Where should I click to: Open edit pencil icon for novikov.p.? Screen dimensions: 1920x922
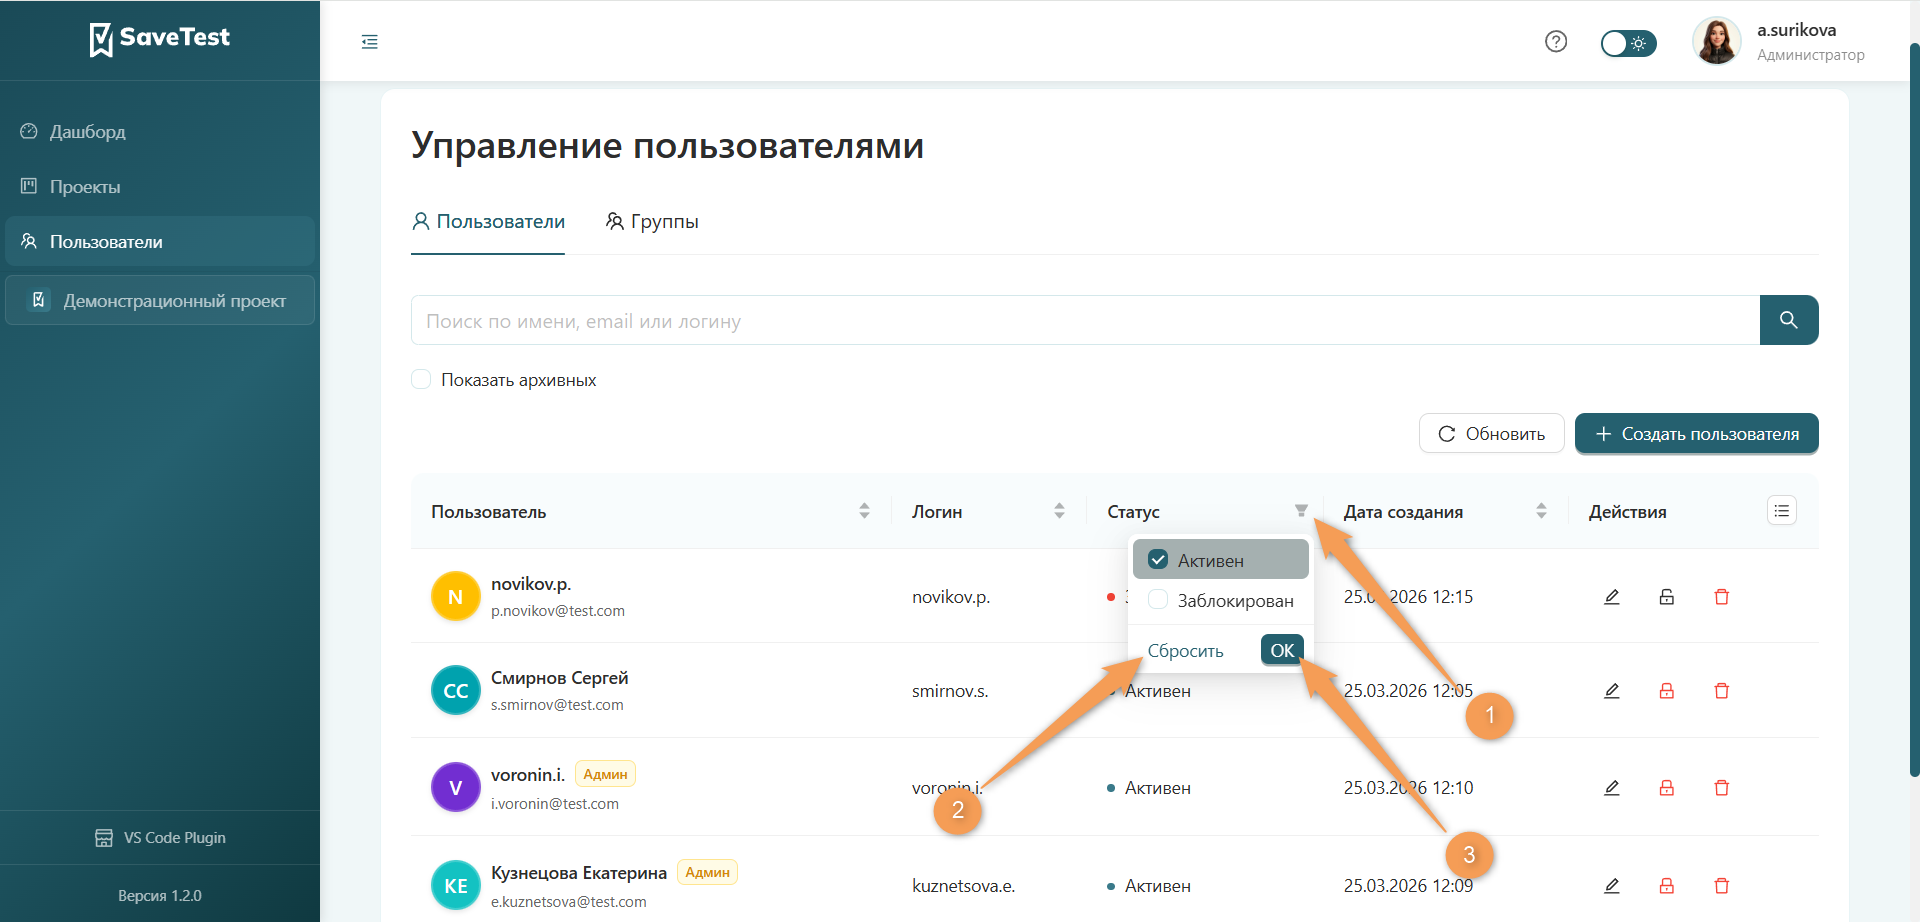tap(1611, 596)
